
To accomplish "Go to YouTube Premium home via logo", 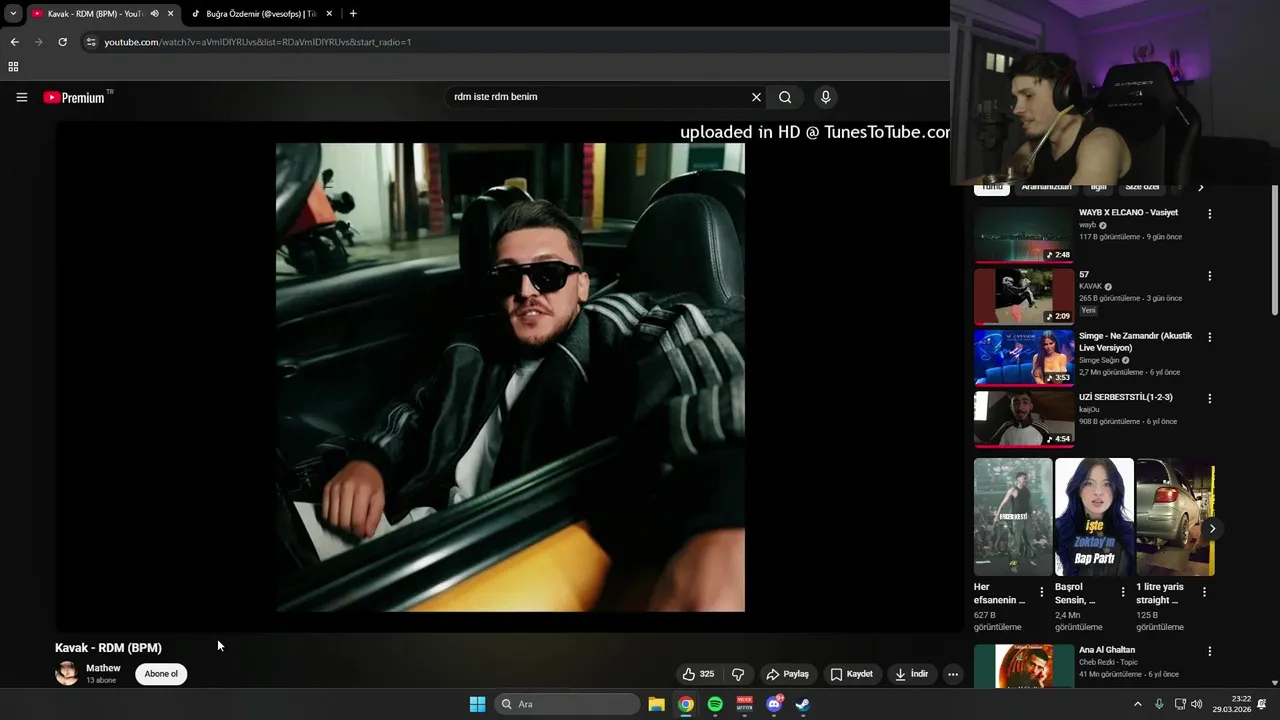I will click(x=74, y=97).
